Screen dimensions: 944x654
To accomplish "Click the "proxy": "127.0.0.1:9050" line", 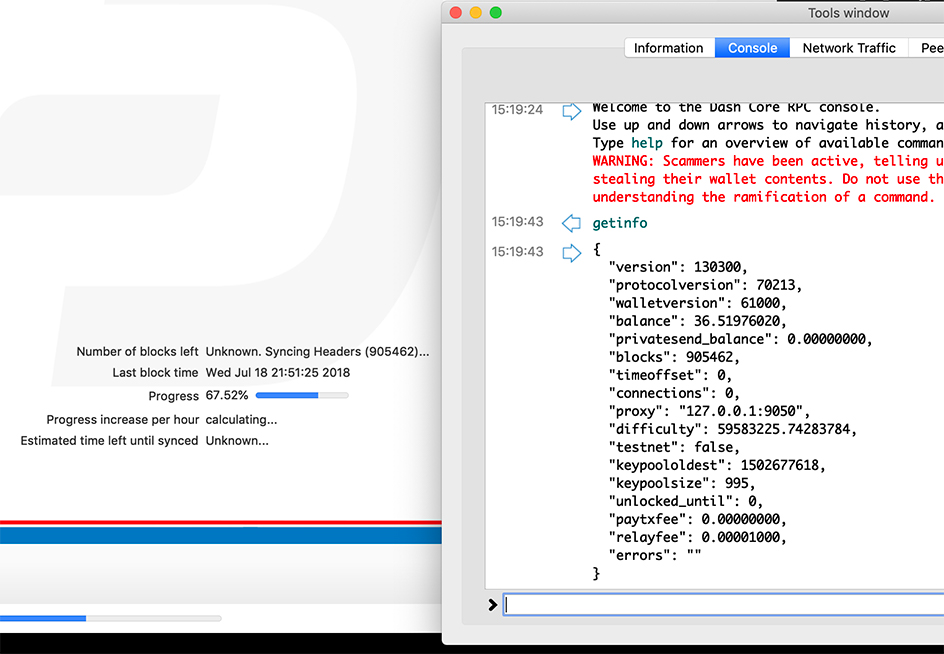I will coord(709,411).
